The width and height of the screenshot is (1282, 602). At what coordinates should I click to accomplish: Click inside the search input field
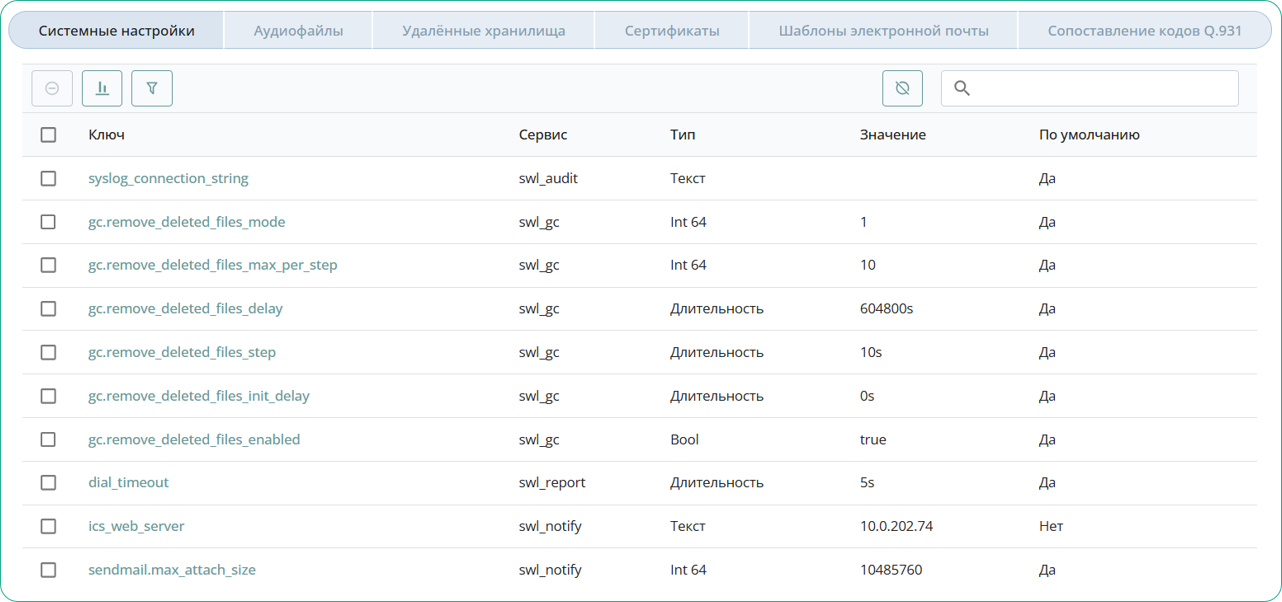[x=1100, y=88]
